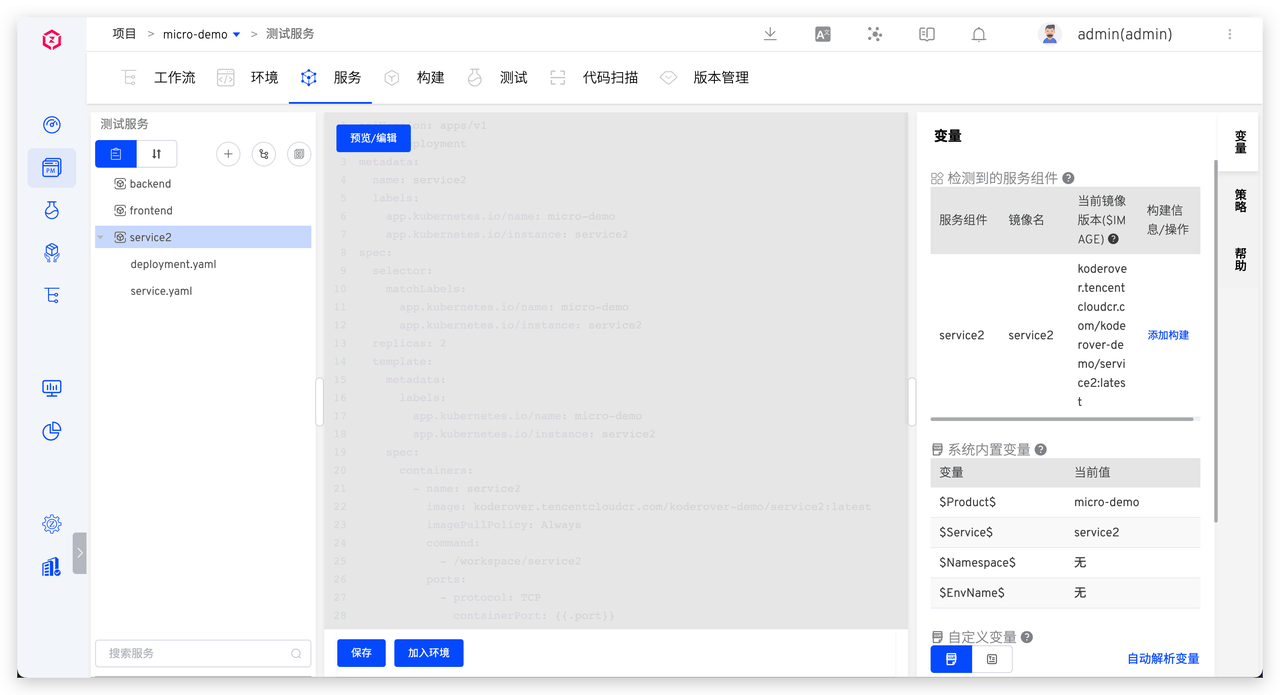This screenshot has height=695, width=1280.
Task: Switch to service list view toggle
Action: click(x=116, y=154)
